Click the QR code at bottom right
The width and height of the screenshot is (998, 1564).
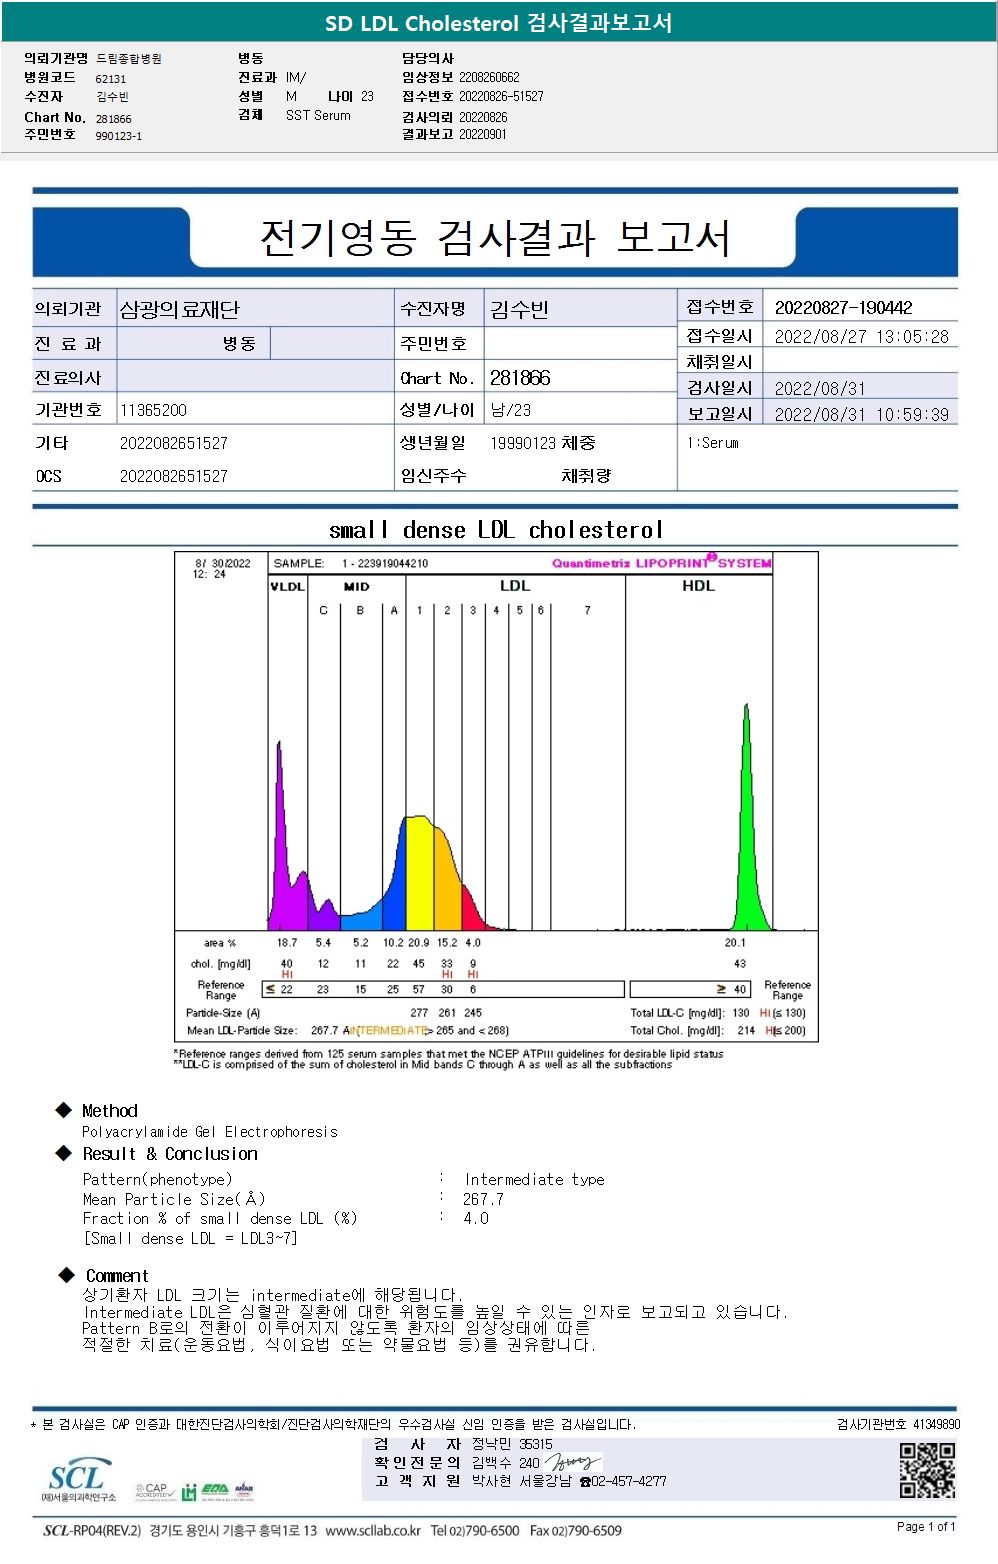coord(927,1470)
